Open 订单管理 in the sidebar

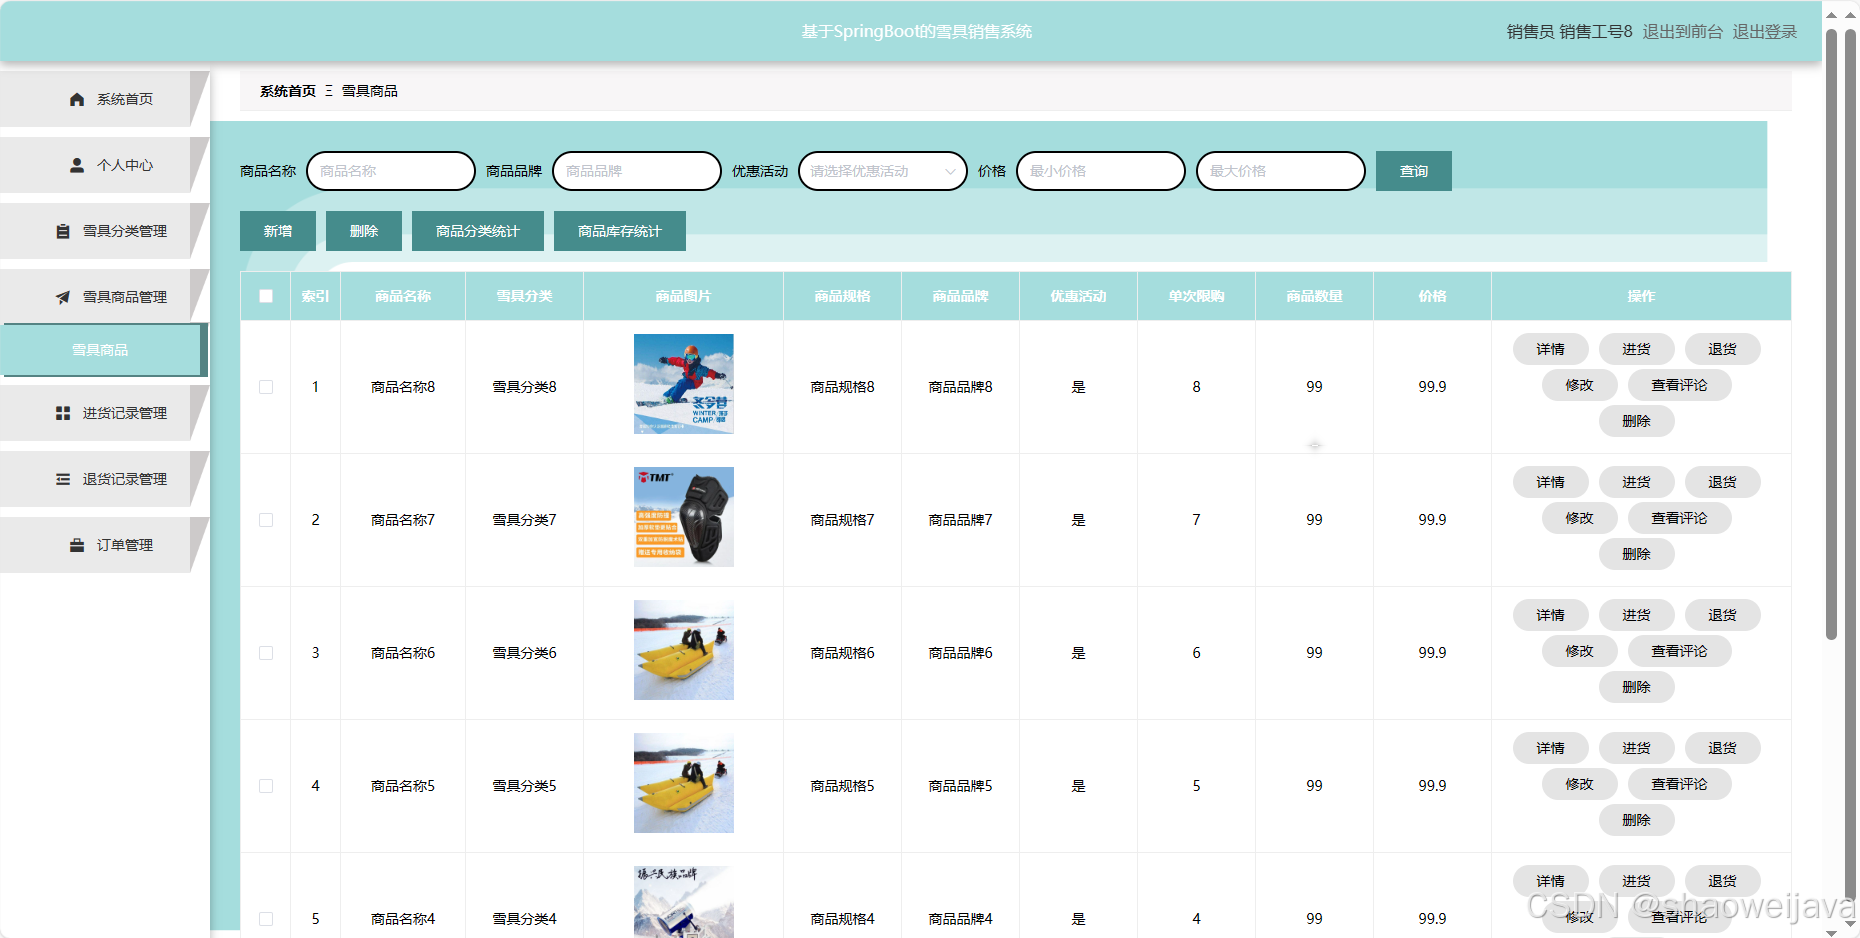[x=104, y=545]
